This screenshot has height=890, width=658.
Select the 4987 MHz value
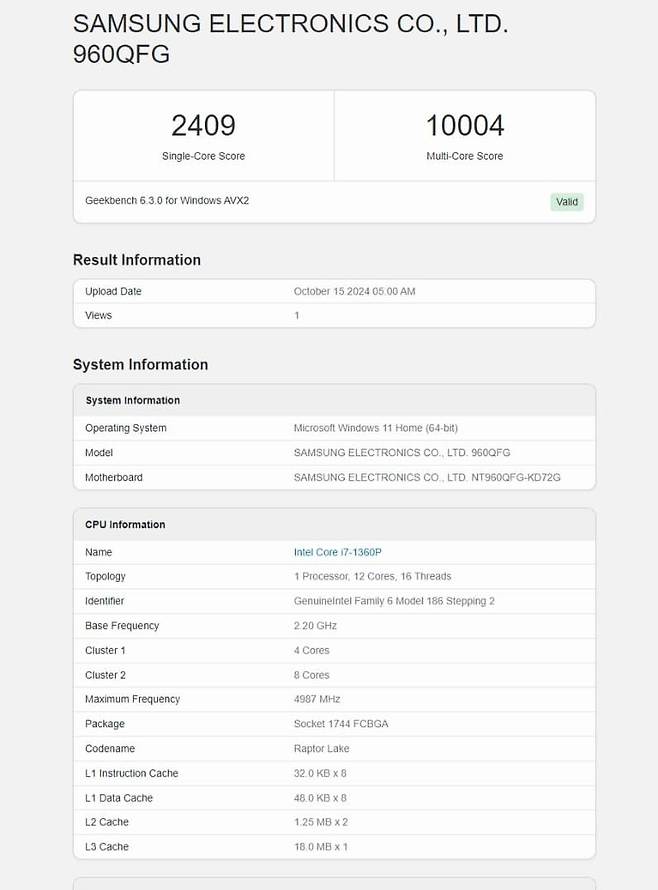pos(317,699)
